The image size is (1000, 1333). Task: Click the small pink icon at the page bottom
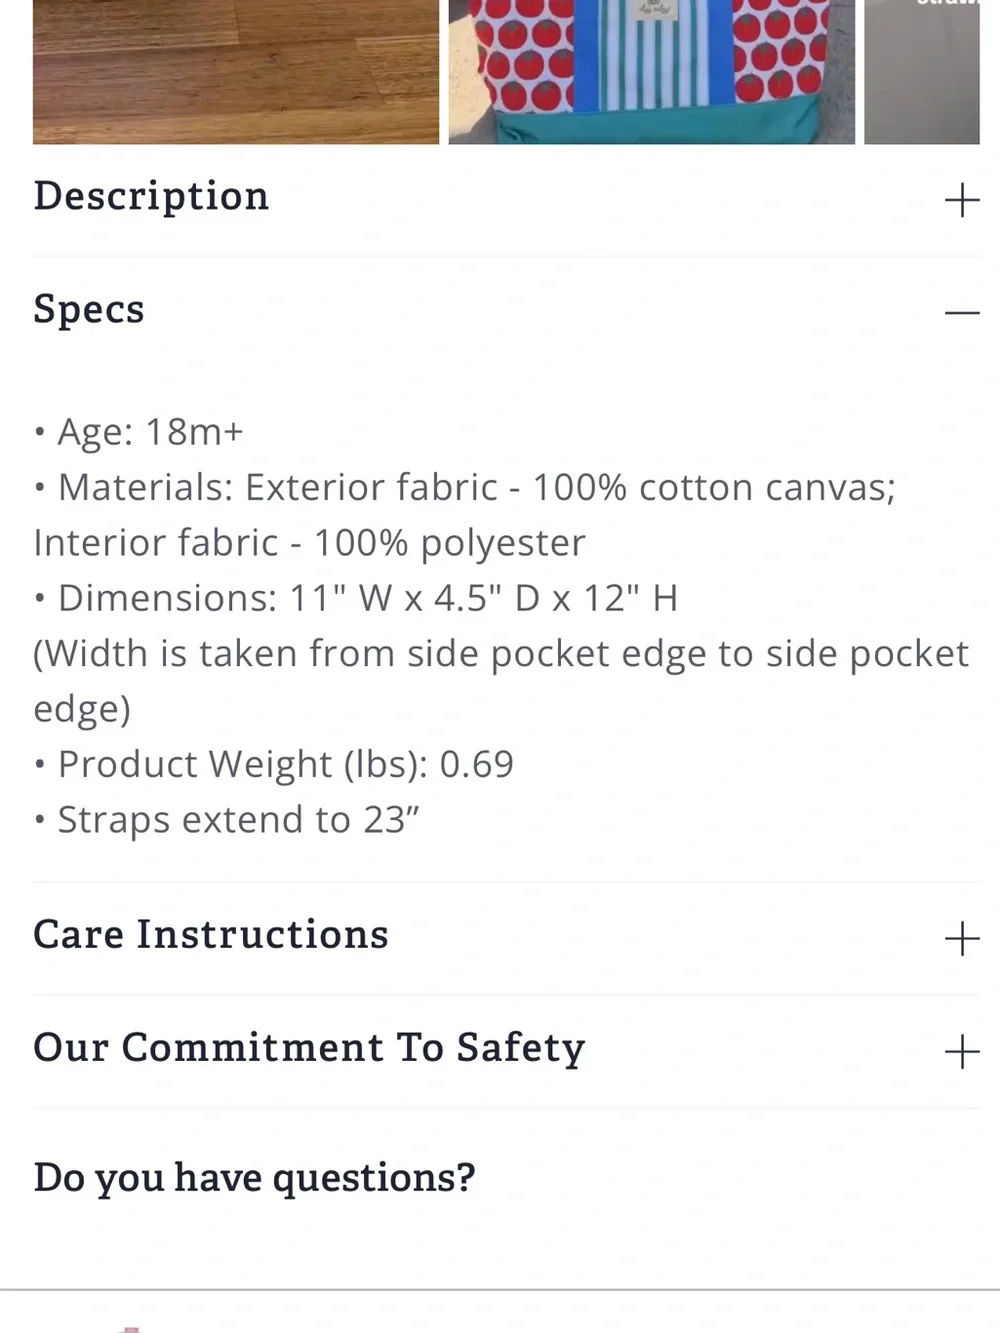pyautogui.click(x=130, y=1328)
